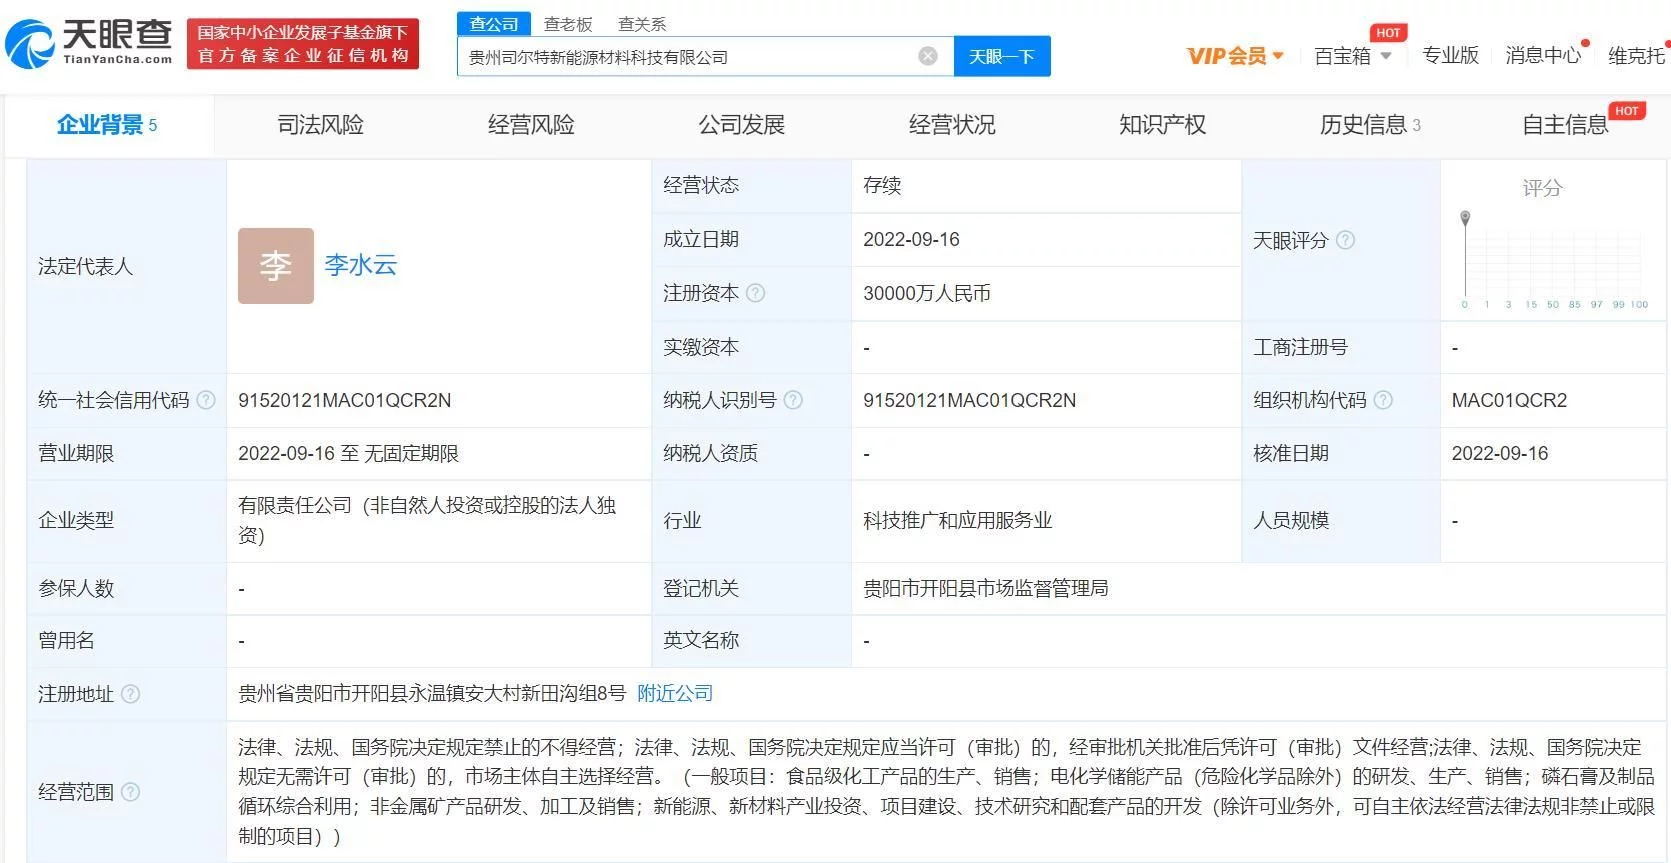The height and width of the screenshot is (863, 1671).
Task: Select the 自主信息 tab
Action: pyautogui.click(x=1565, y=125)
